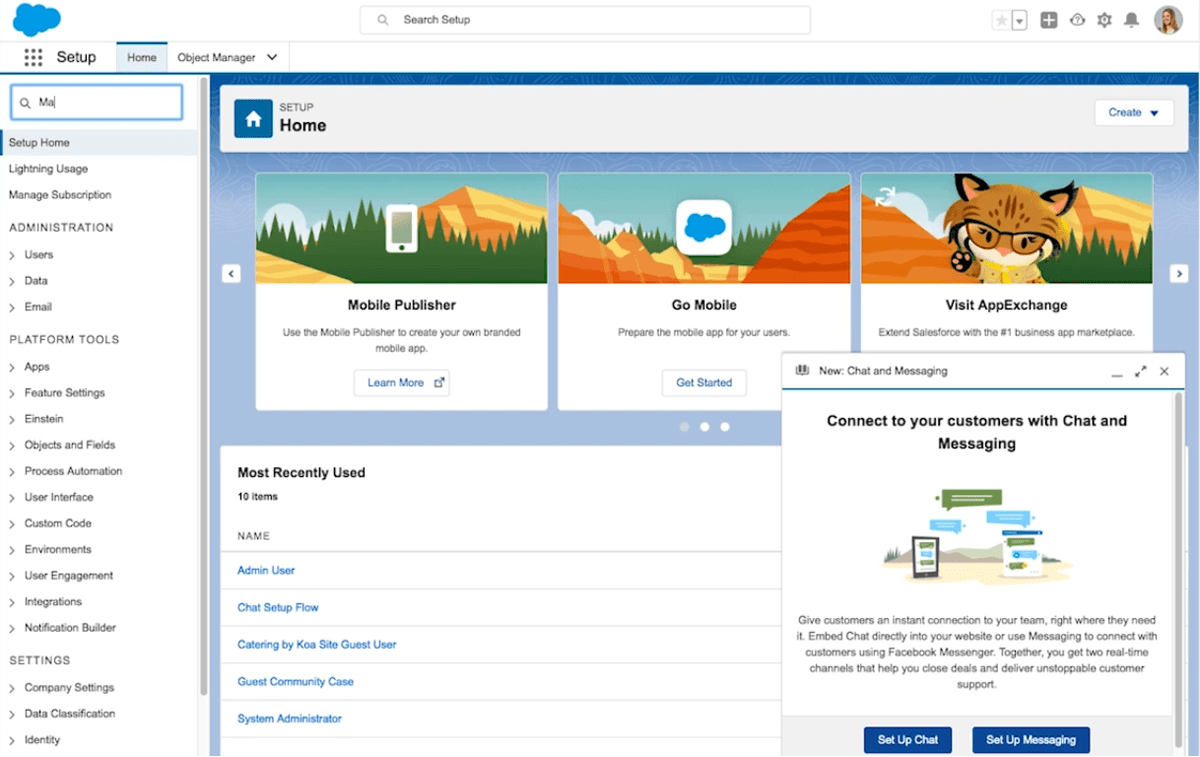This screenshot has width=1200, height=757.
Task: Click inside the Quick Find search box
Action: 95,102
